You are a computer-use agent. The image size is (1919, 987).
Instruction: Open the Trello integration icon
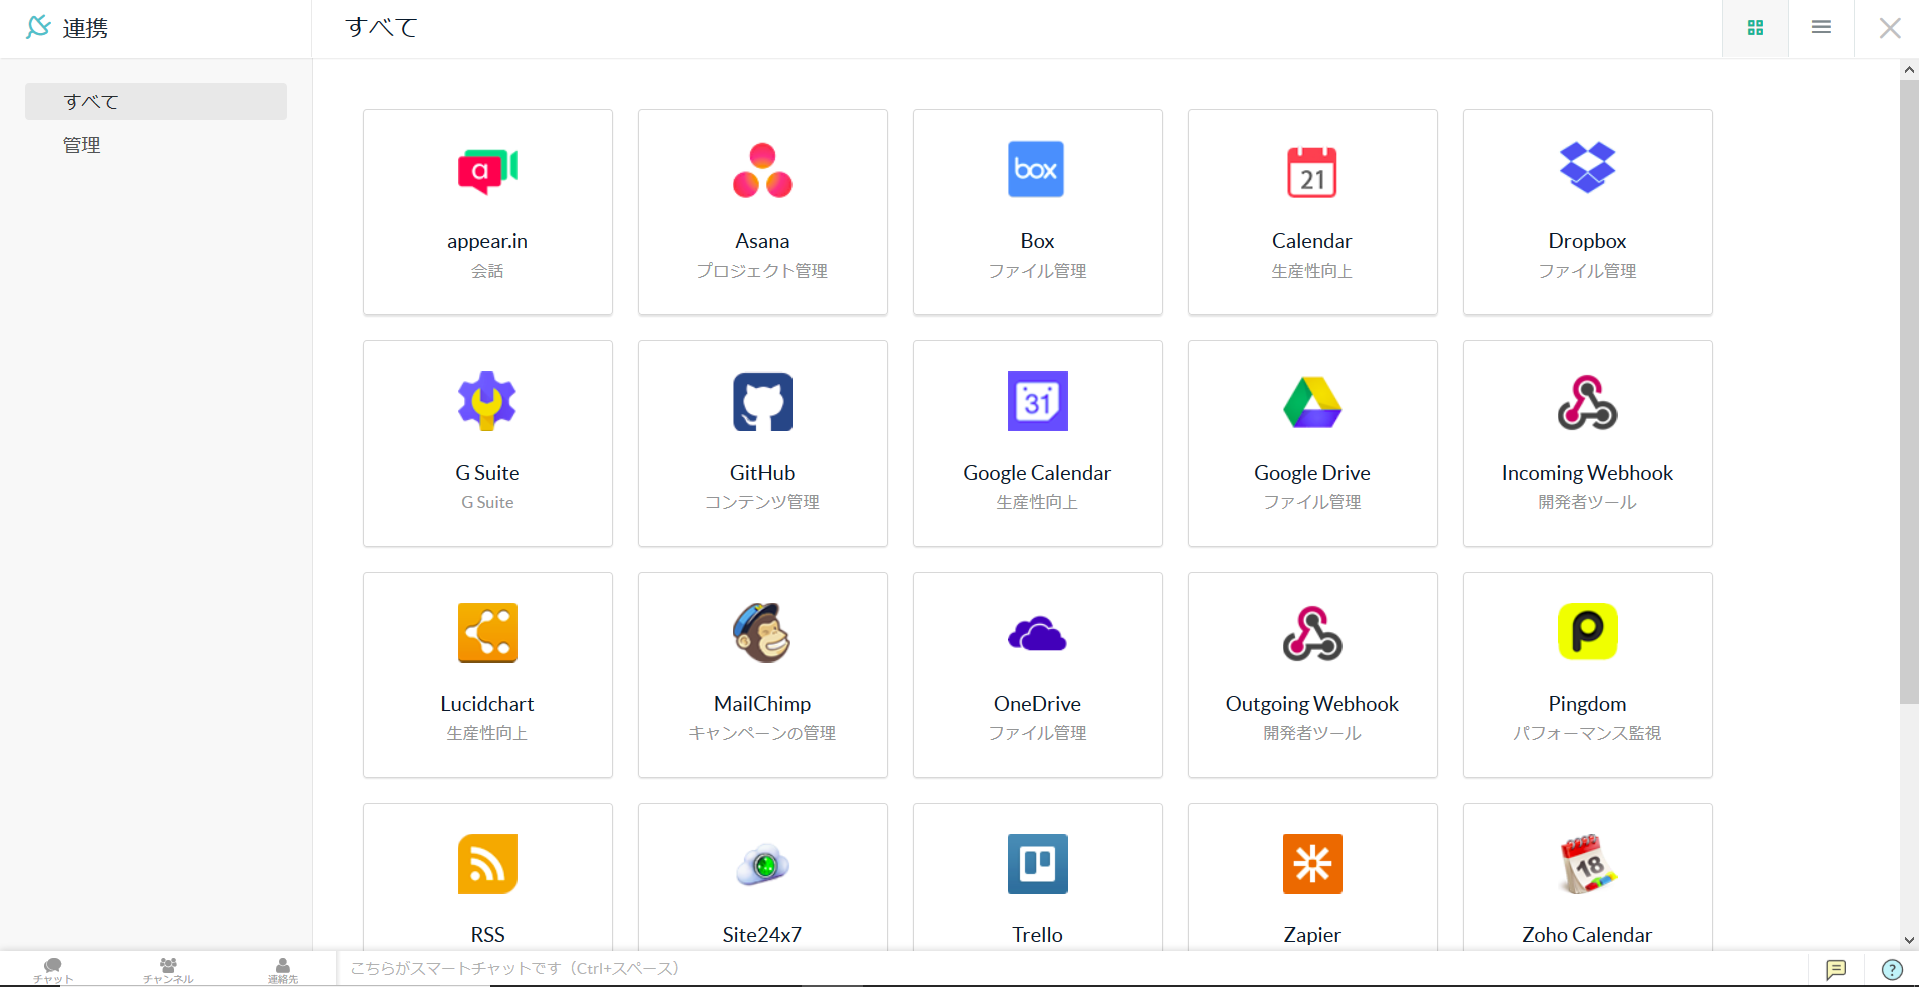(1037, 864)
